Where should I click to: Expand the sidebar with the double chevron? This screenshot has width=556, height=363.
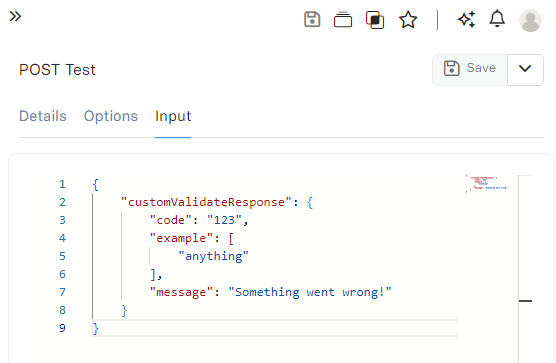point(15,16)
